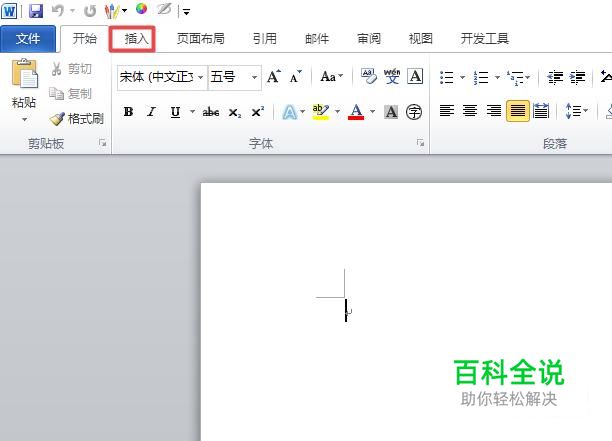Click the distributed alignment icon
Screen dimensions: 612x441
541,111
